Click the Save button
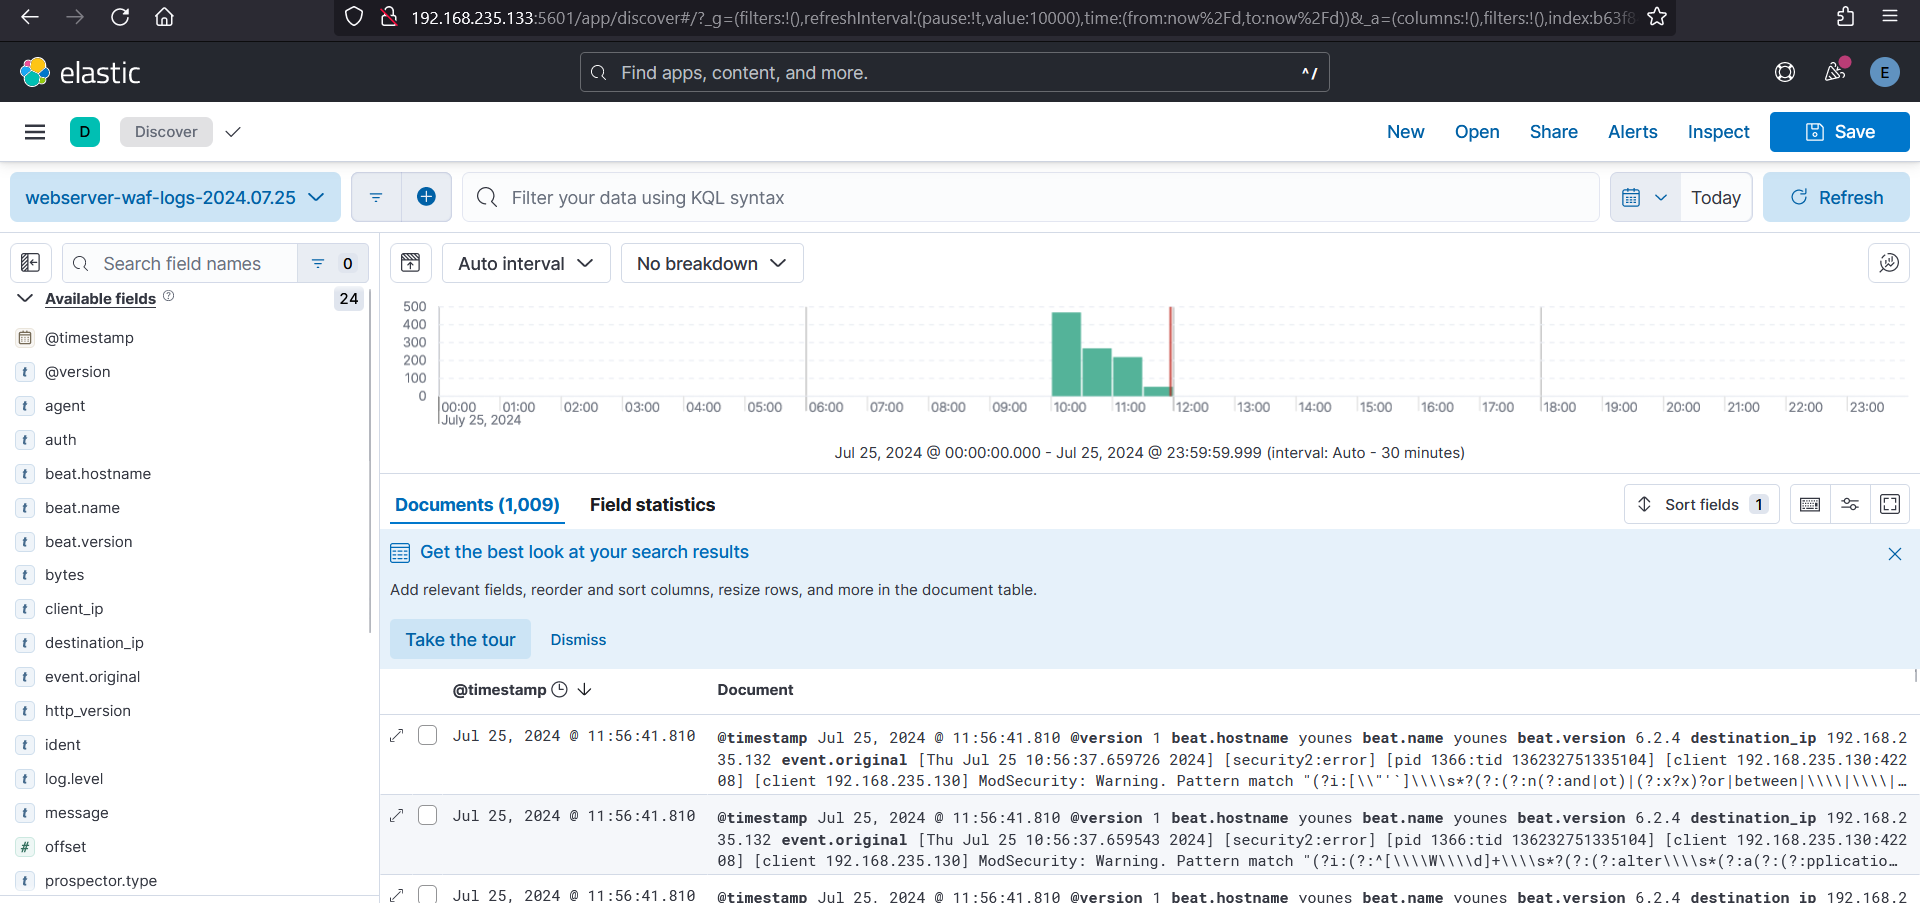 coord(1840,132)
